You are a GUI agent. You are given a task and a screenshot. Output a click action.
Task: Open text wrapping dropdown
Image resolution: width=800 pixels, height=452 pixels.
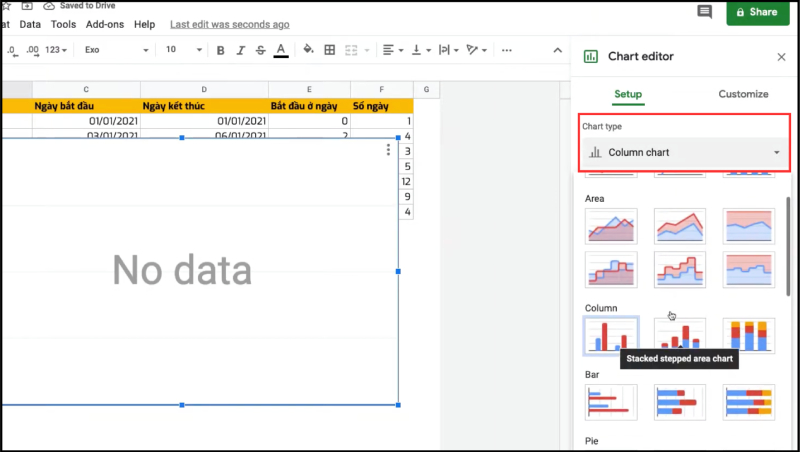(449, 50)
